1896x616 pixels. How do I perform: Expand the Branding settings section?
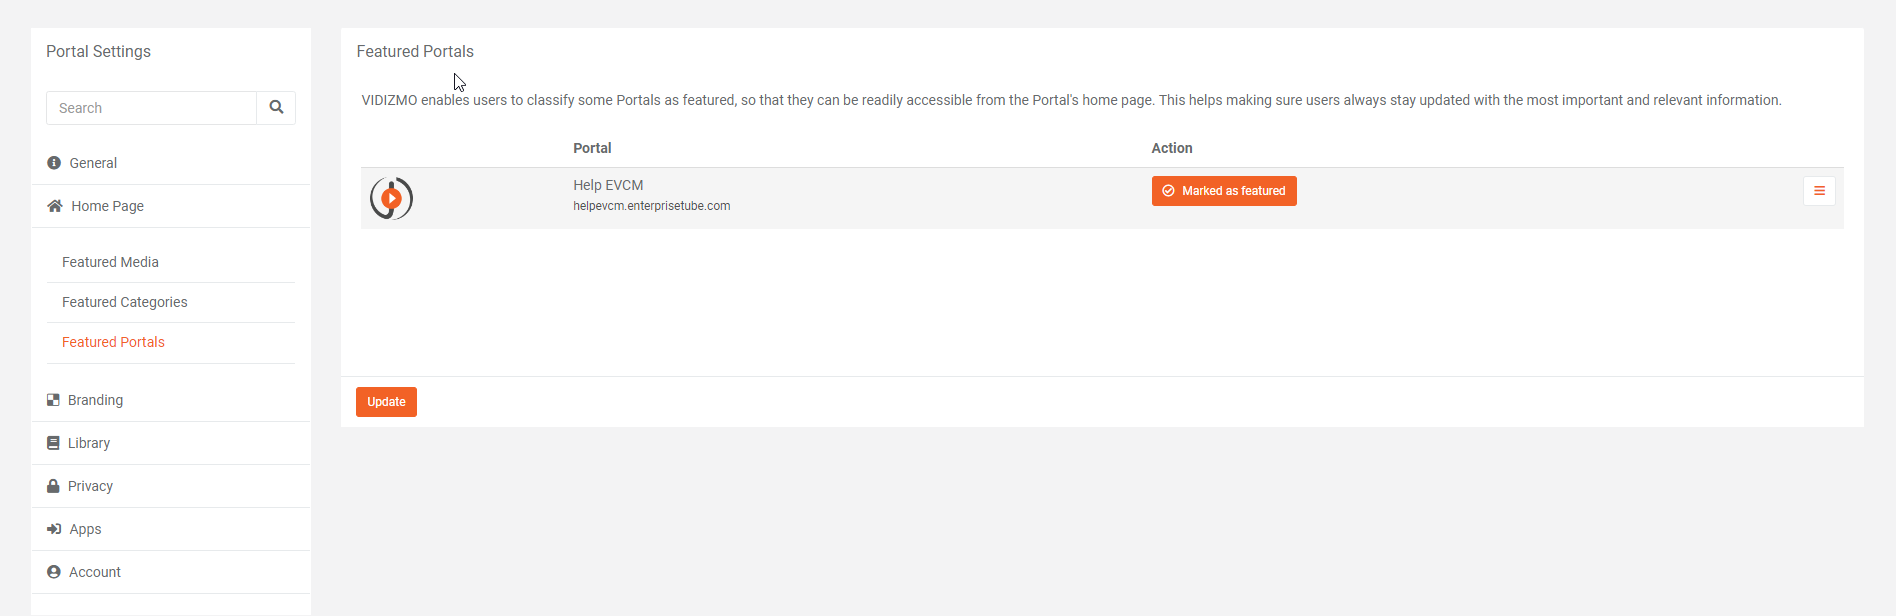[x=96, y=400]
